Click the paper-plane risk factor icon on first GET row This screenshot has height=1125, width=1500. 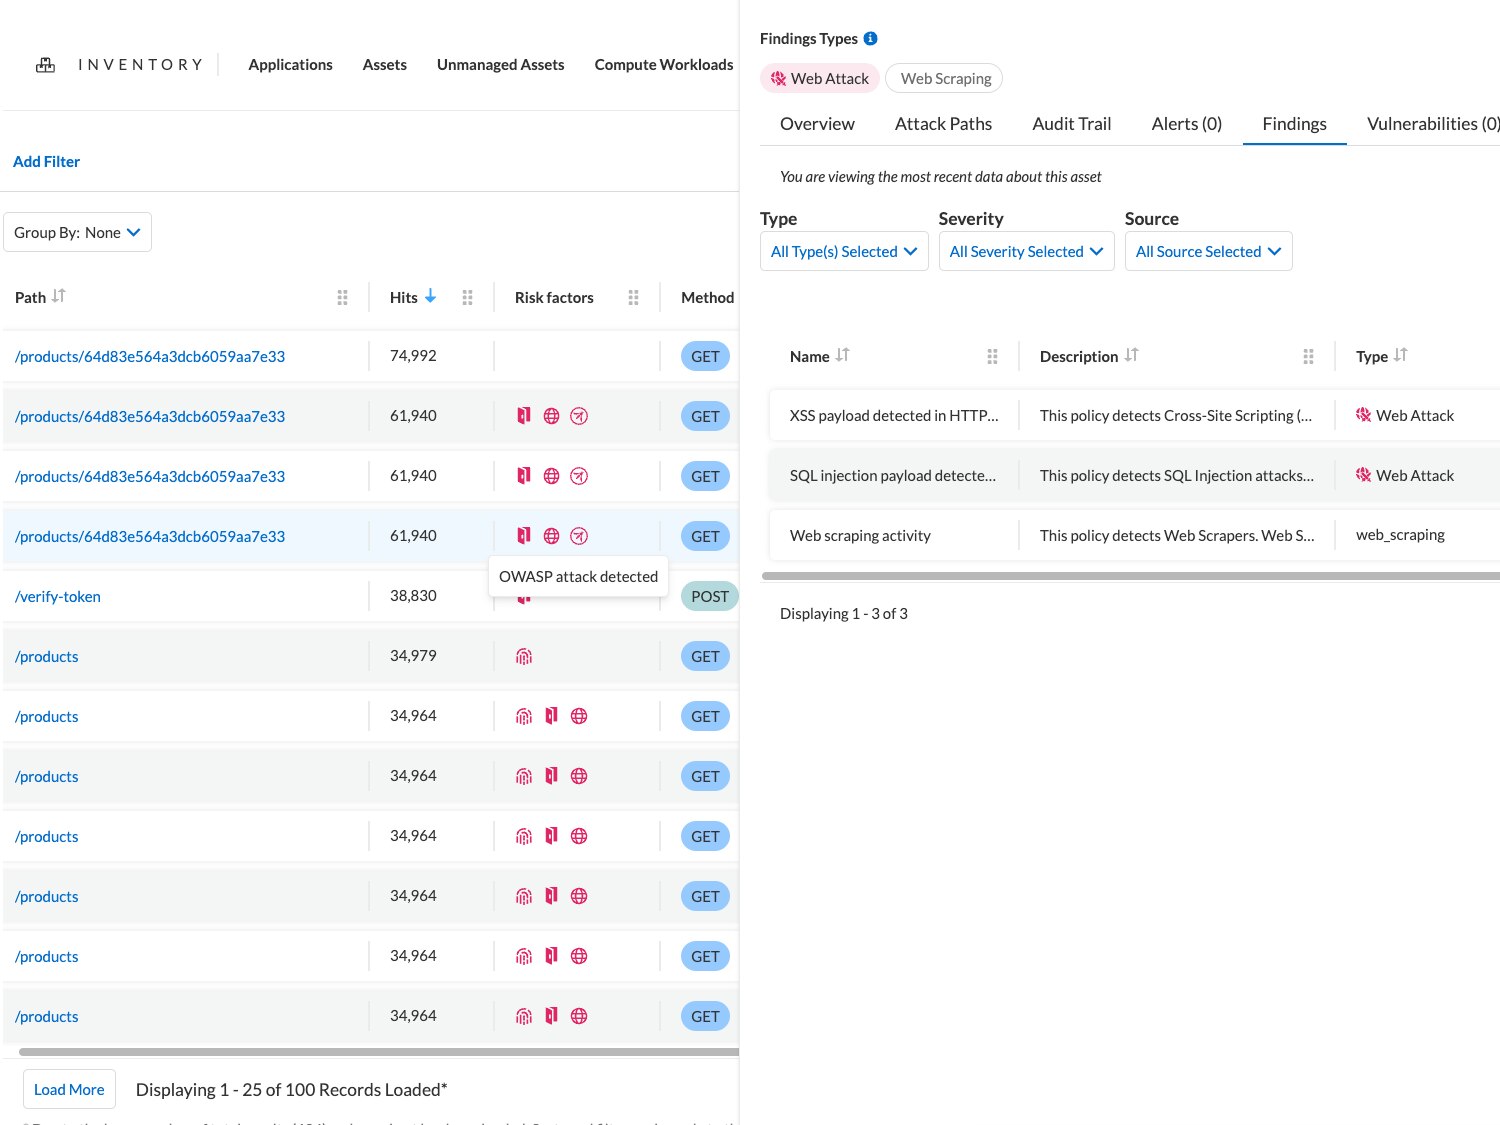pyautogui.click(x=579, y=416)
